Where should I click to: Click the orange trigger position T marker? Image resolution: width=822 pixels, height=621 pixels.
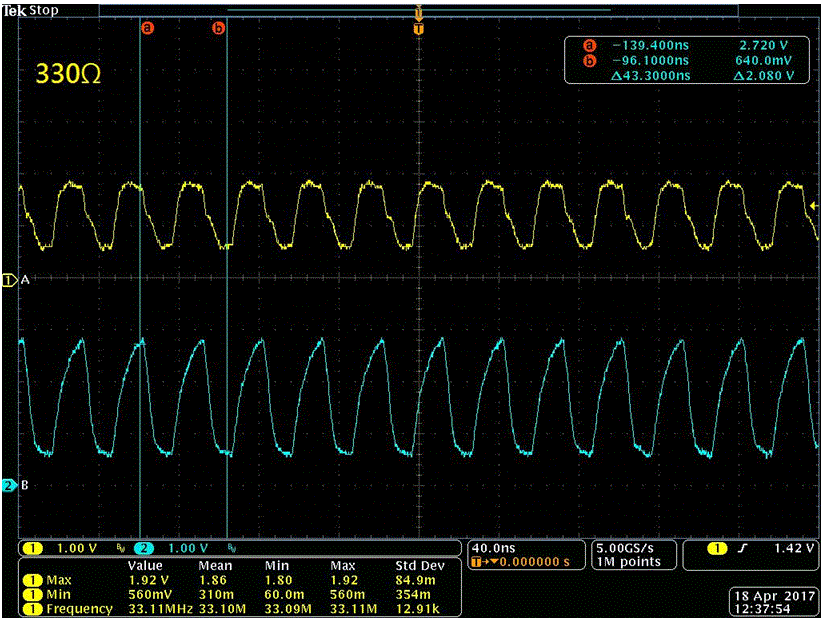[x=418, y=29]
